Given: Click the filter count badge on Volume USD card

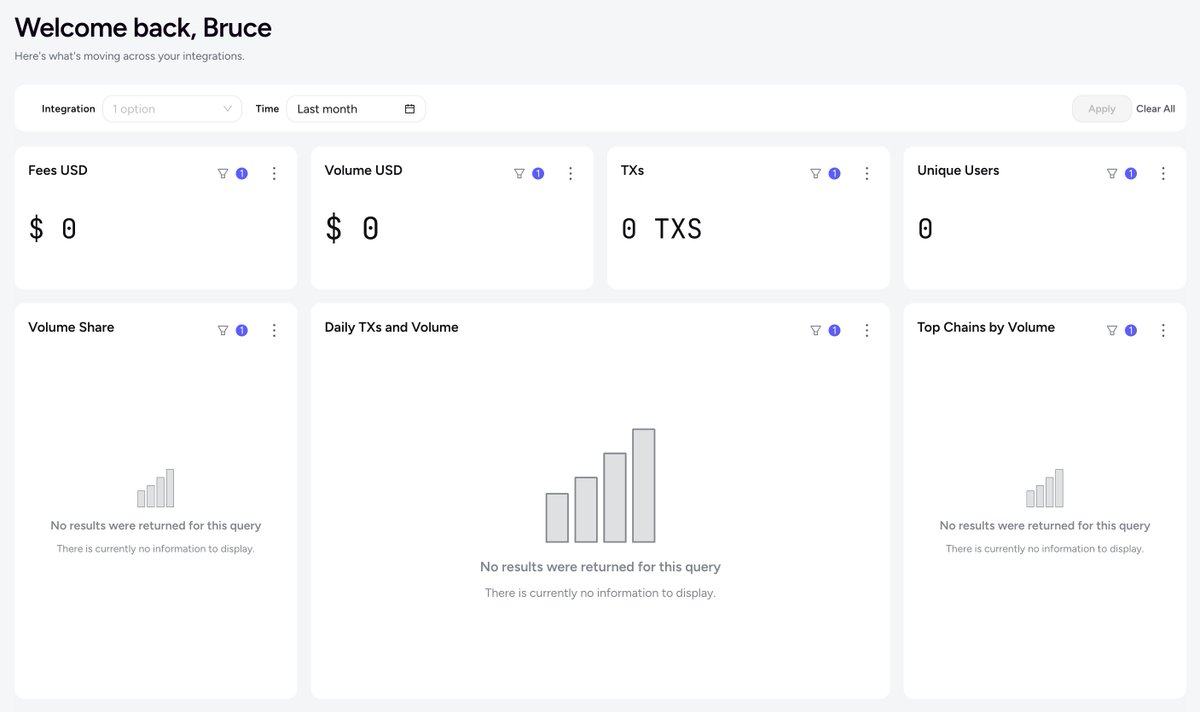Looking at the screenshot, I should 538,173.
